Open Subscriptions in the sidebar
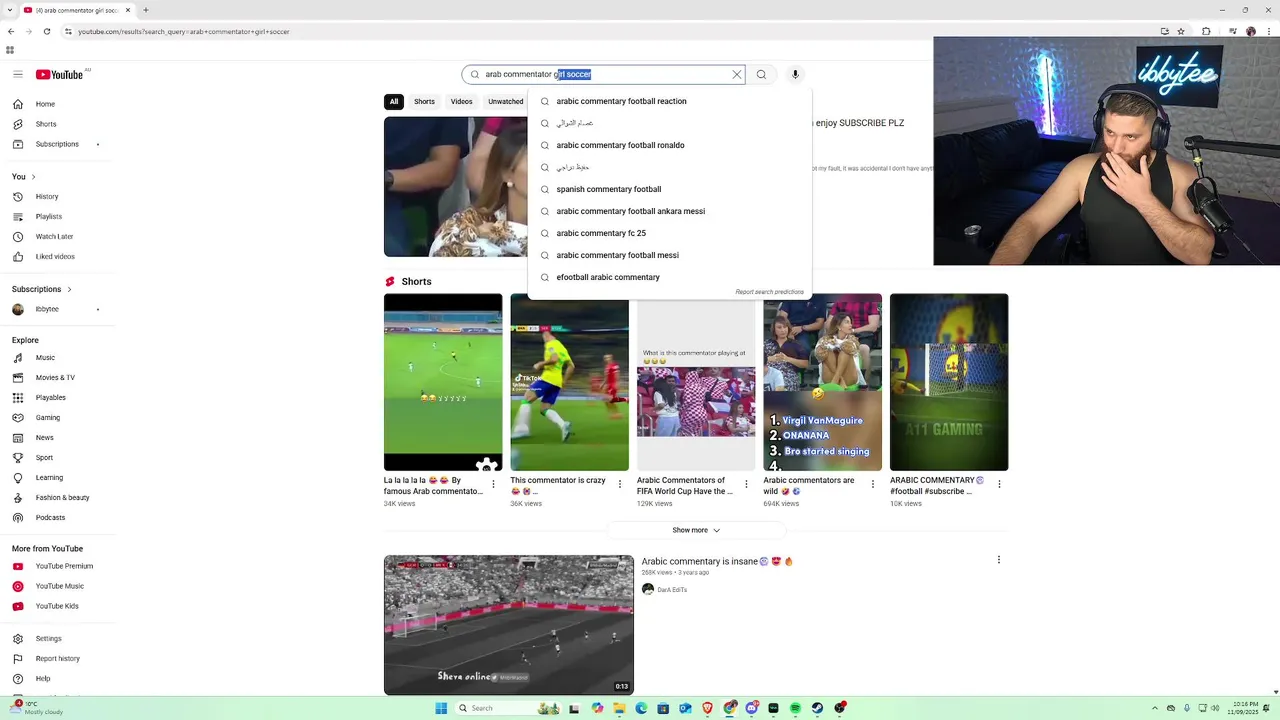 tap(58, 144)
